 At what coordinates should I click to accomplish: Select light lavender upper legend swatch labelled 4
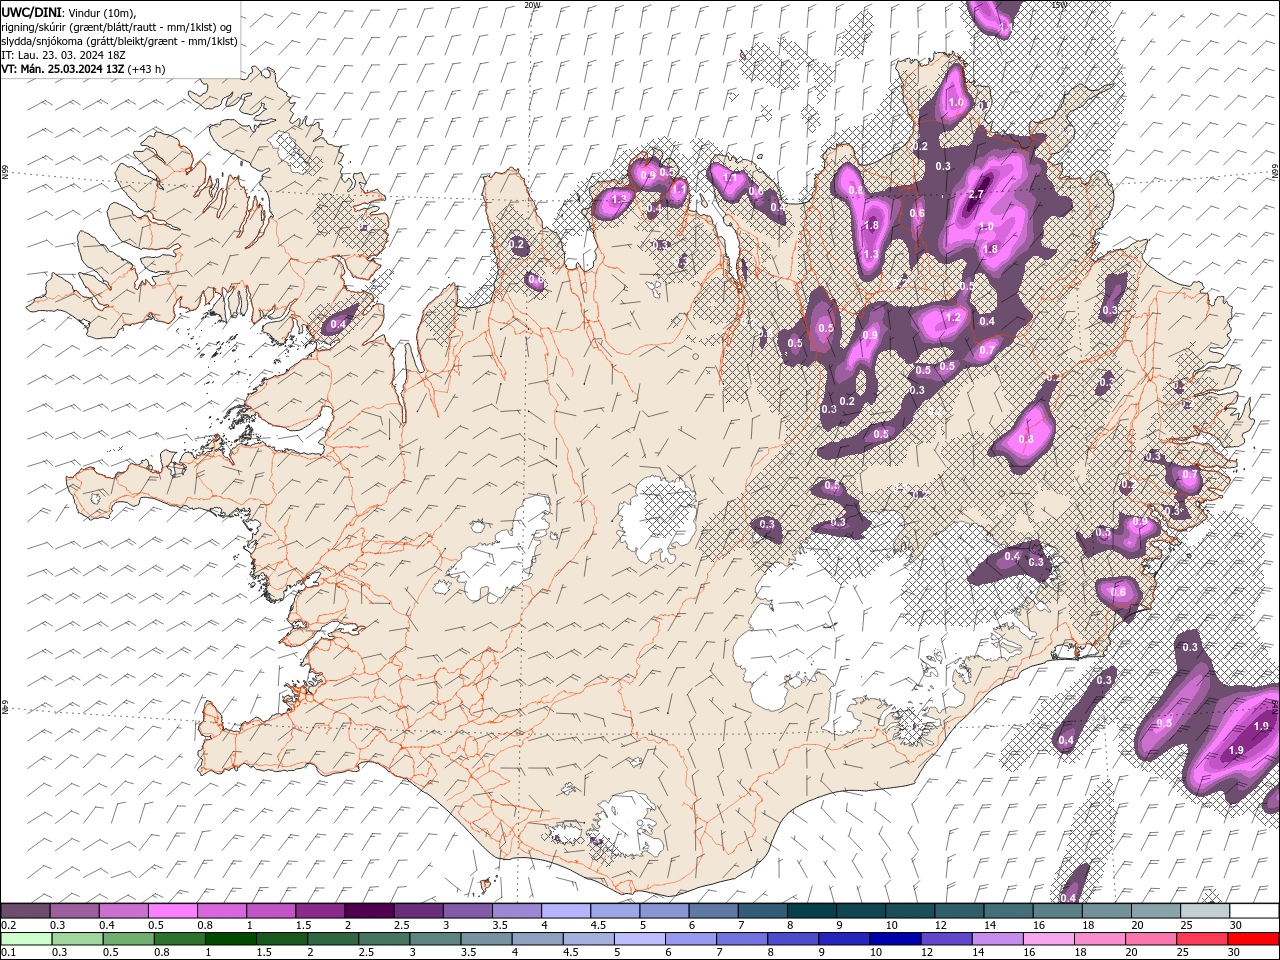(565, 911)
